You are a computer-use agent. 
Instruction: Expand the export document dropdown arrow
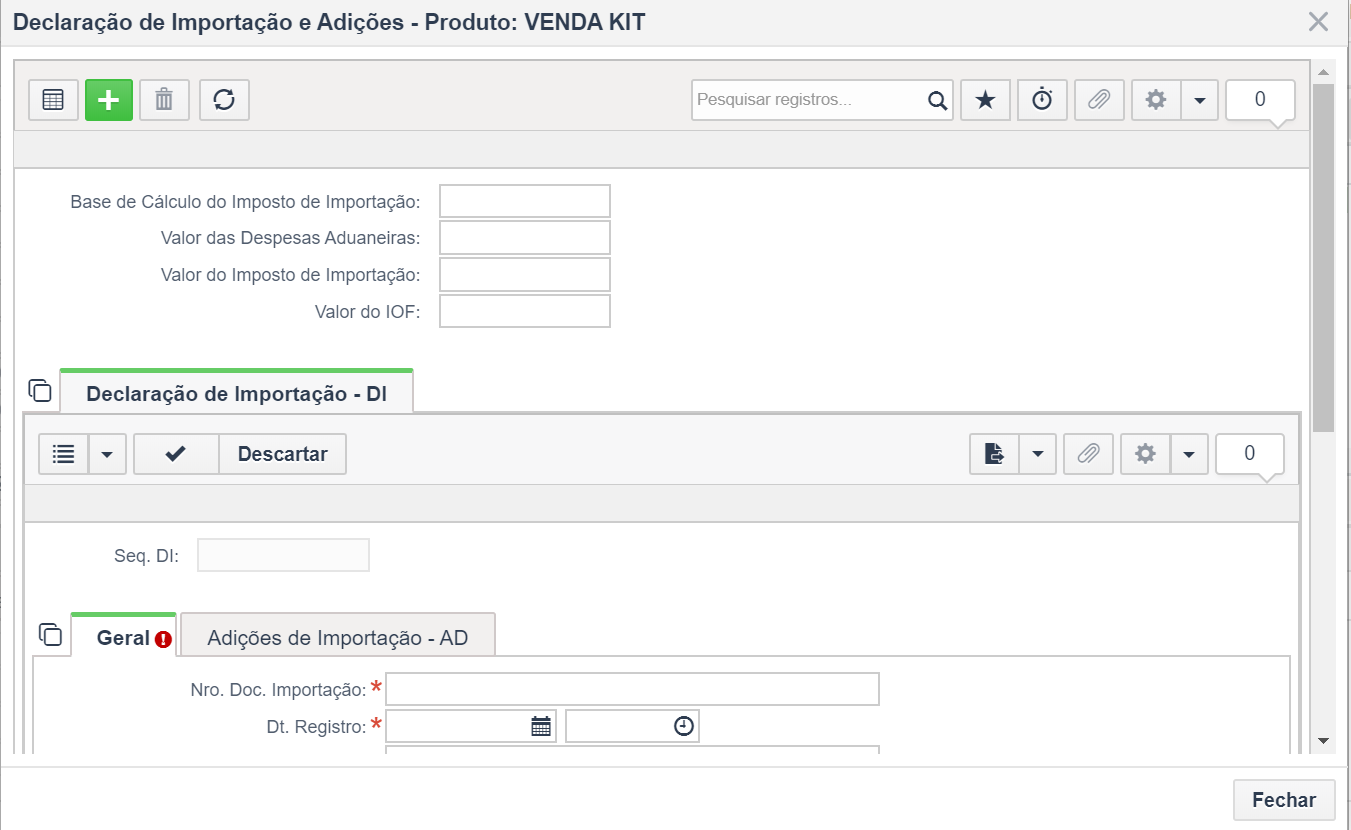pyautogui.click(x=1037, y=454)
